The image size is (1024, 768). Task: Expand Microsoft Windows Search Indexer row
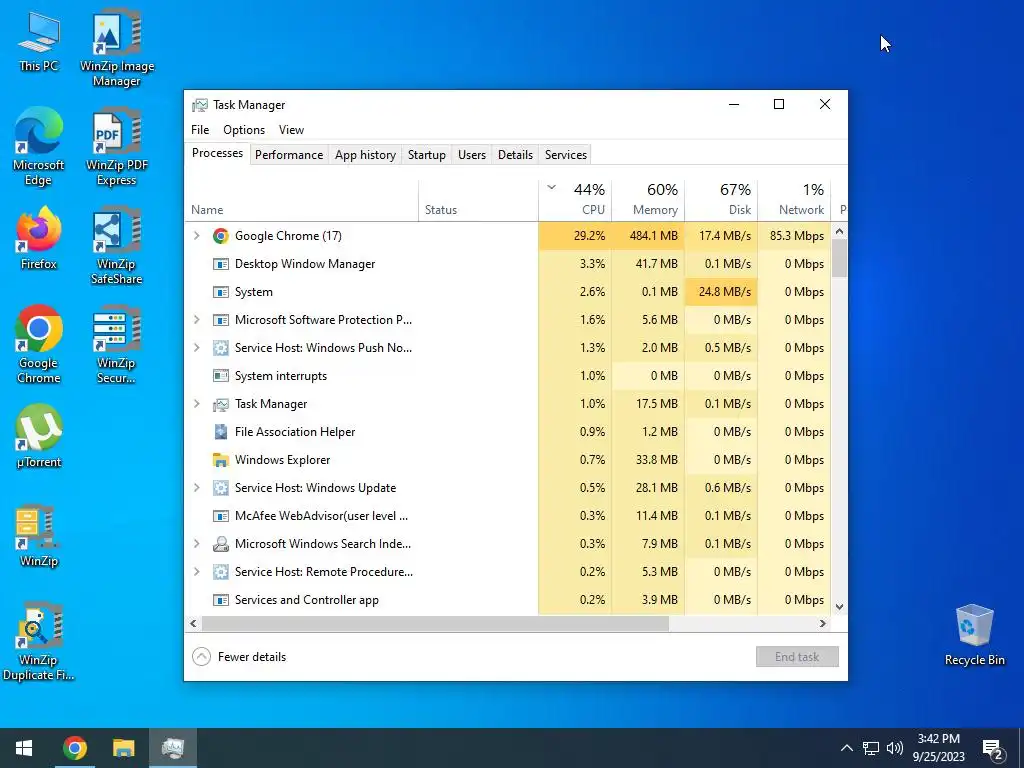click(197, 544)
